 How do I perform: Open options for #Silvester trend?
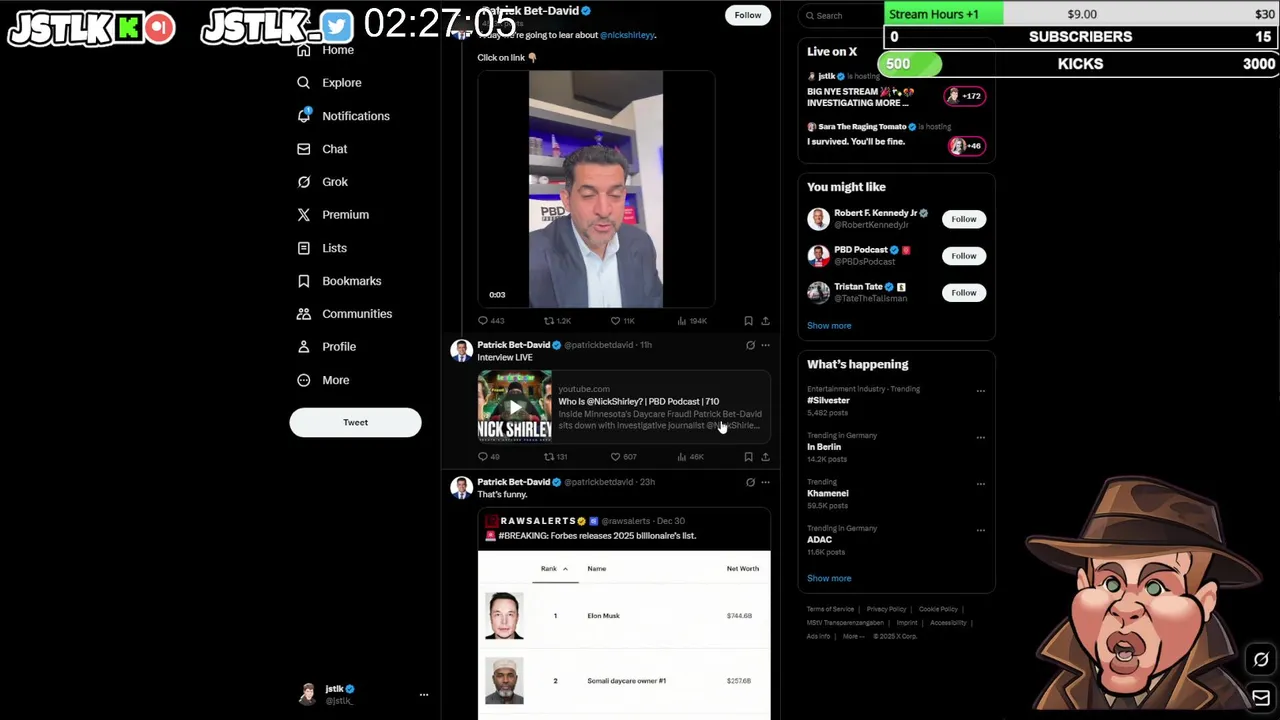980,391
